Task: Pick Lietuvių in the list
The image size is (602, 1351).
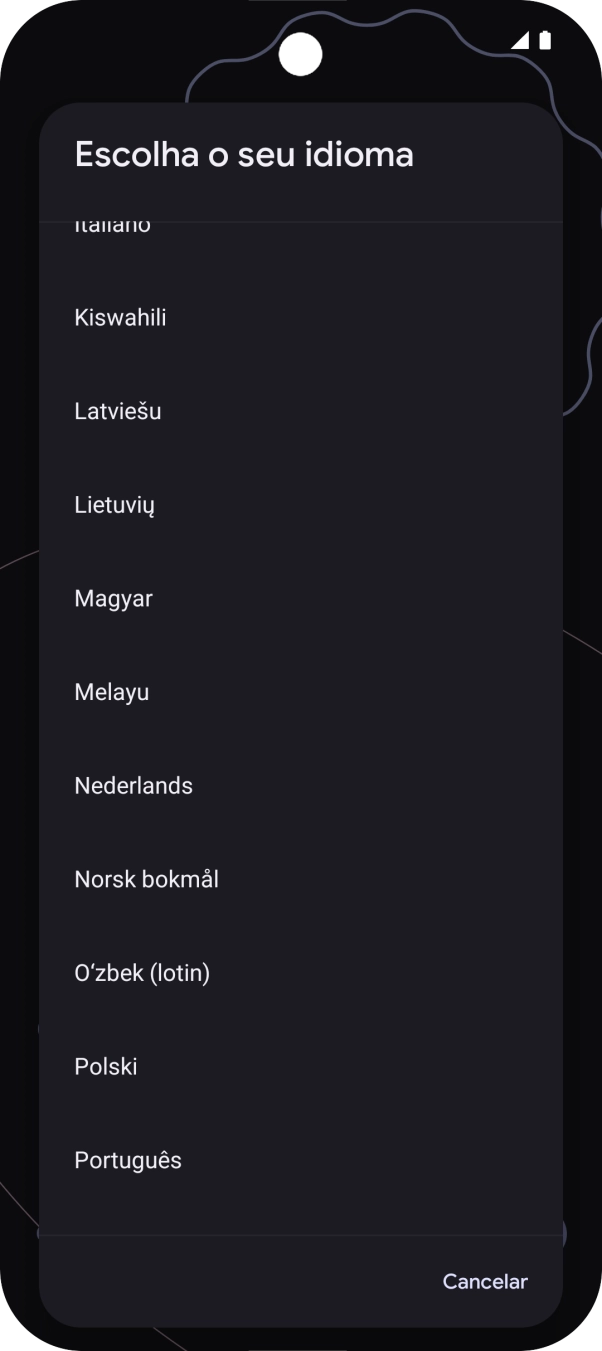Action: (x=300, y=505)
